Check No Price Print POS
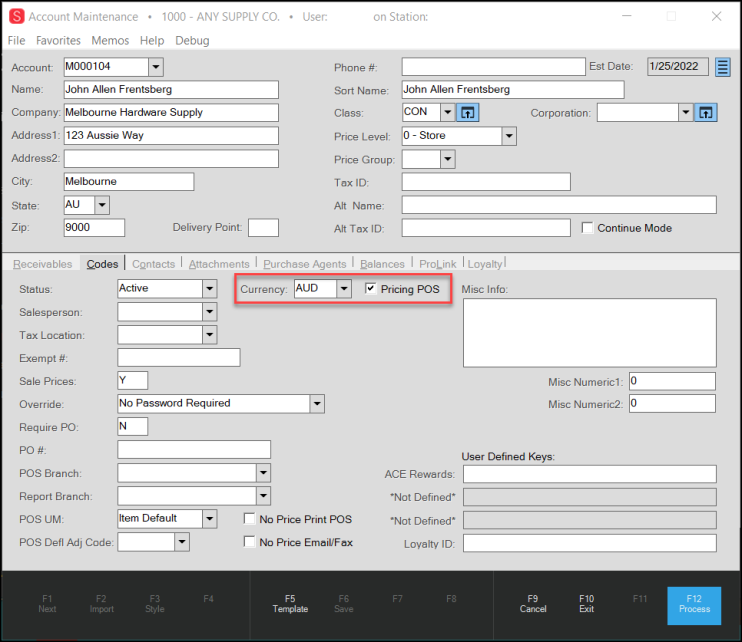 [249, 519]
